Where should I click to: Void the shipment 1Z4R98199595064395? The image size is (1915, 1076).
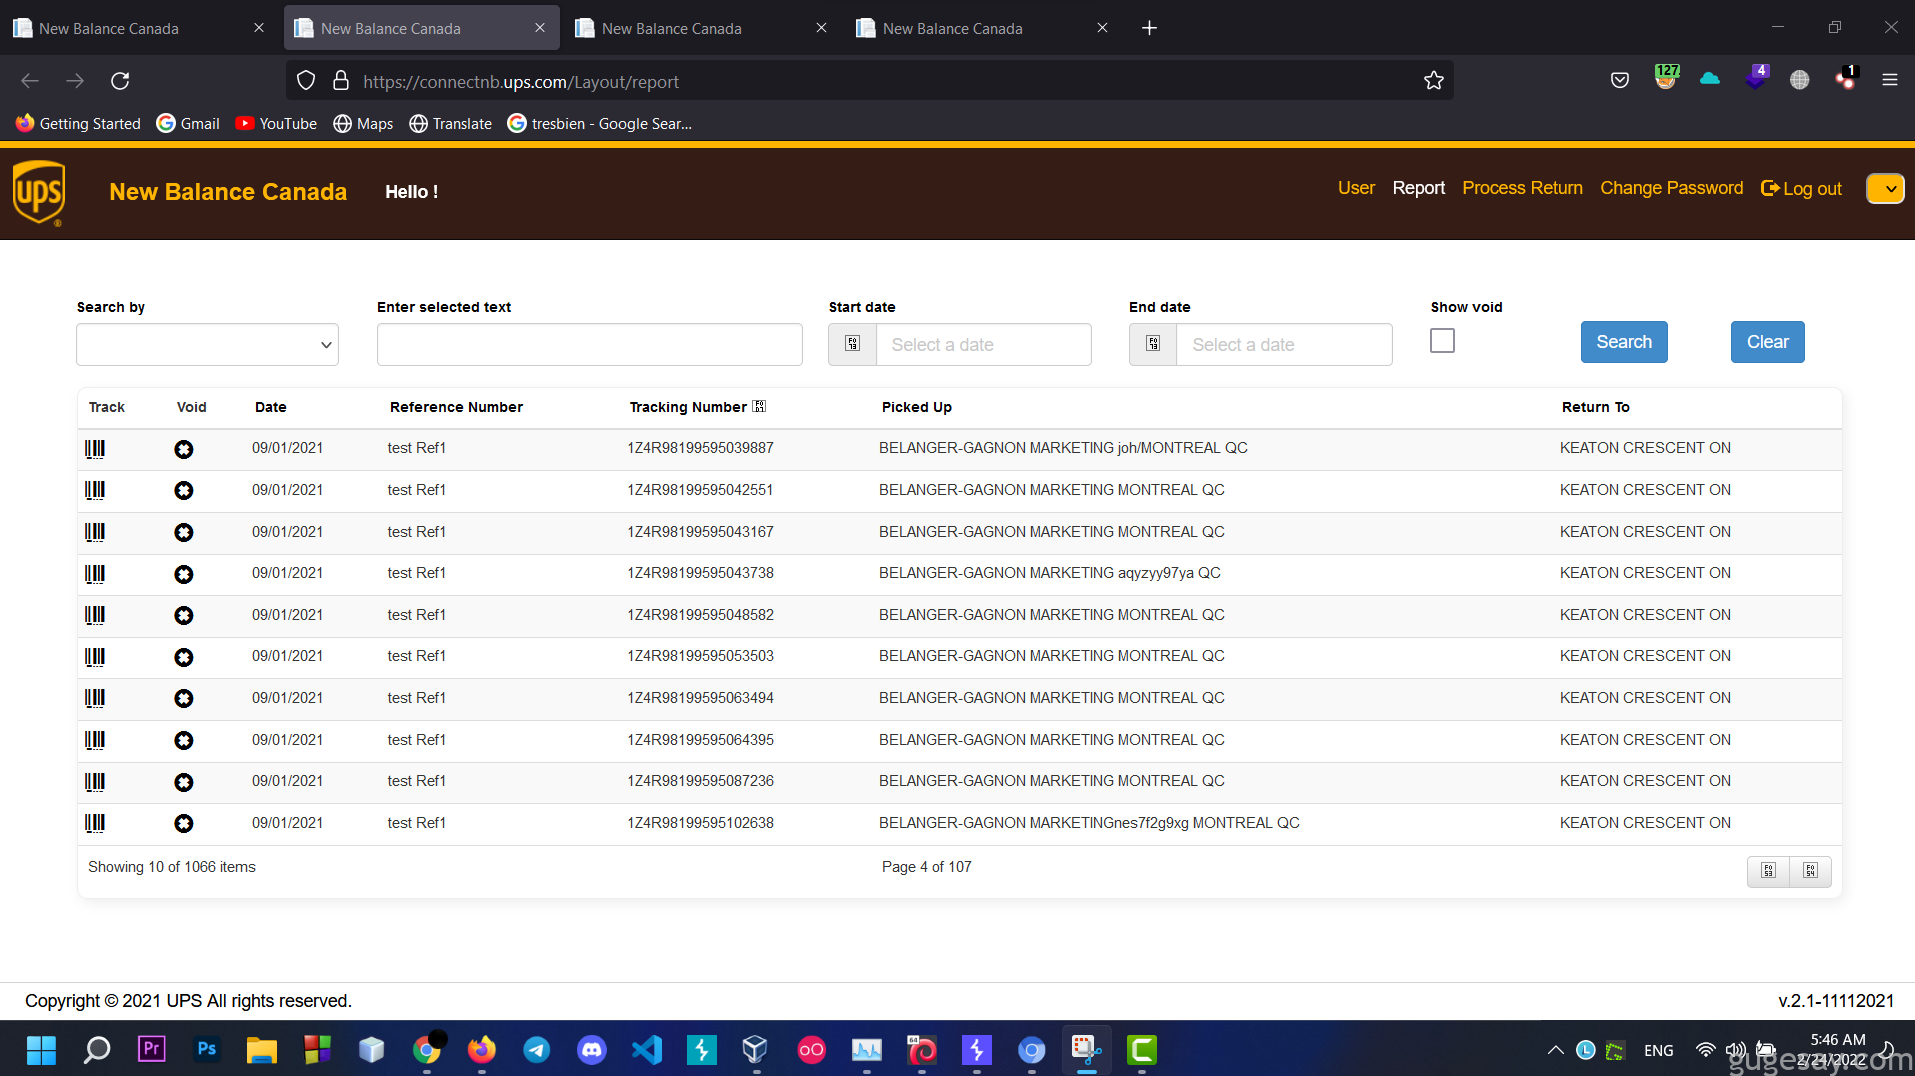184,740
